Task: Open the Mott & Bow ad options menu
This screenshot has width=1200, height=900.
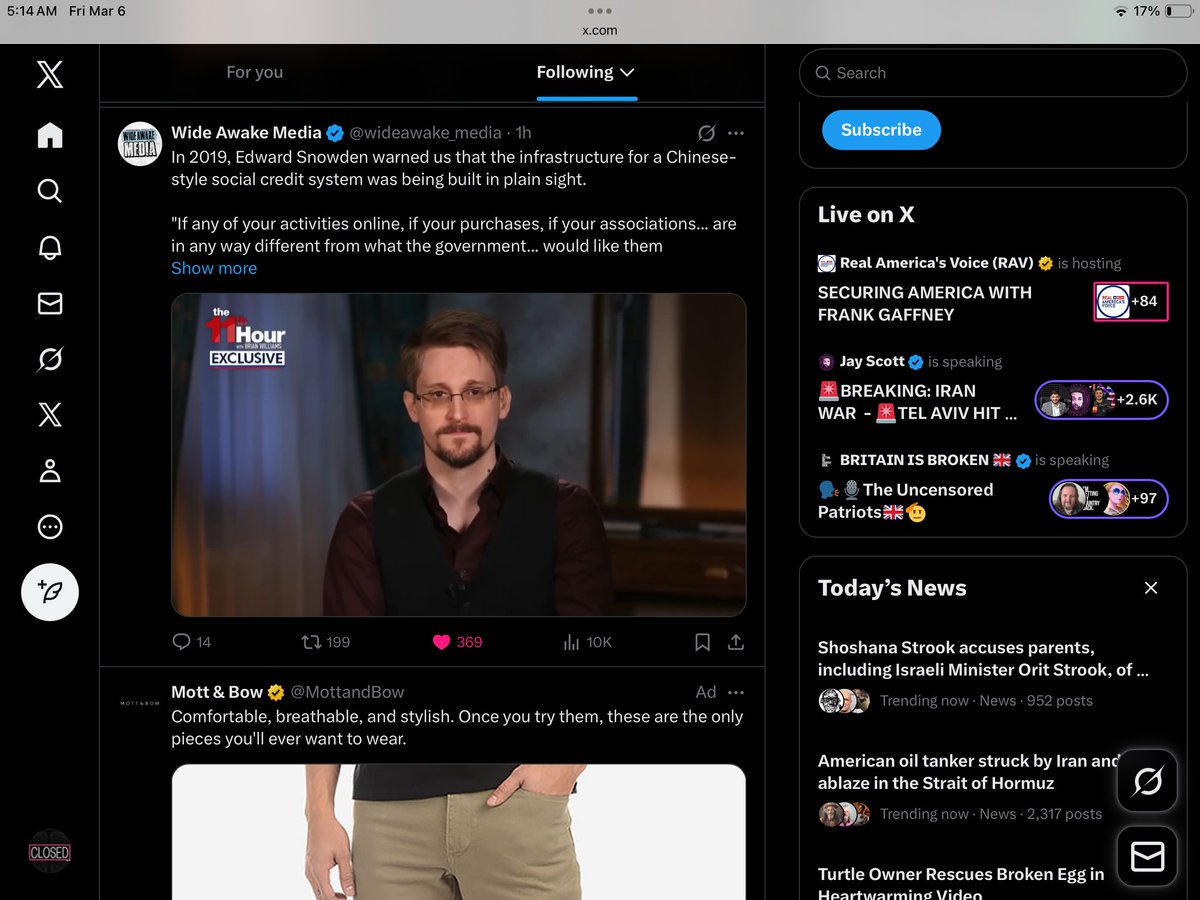Action: tap(736, 691)
